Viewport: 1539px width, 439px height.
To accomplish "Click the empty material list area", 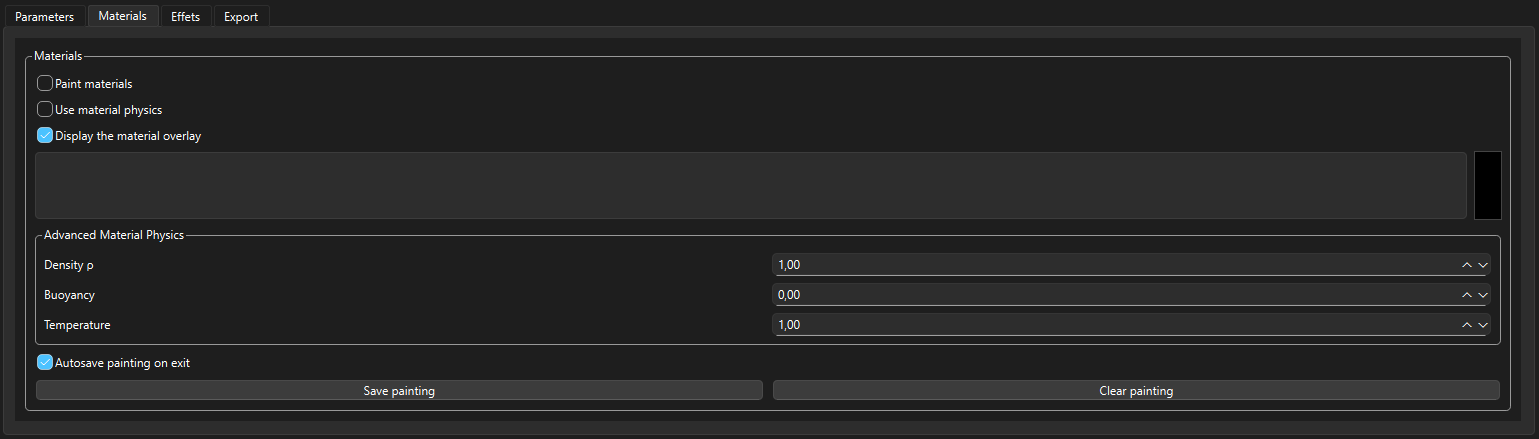I will [x=750, y=185].
